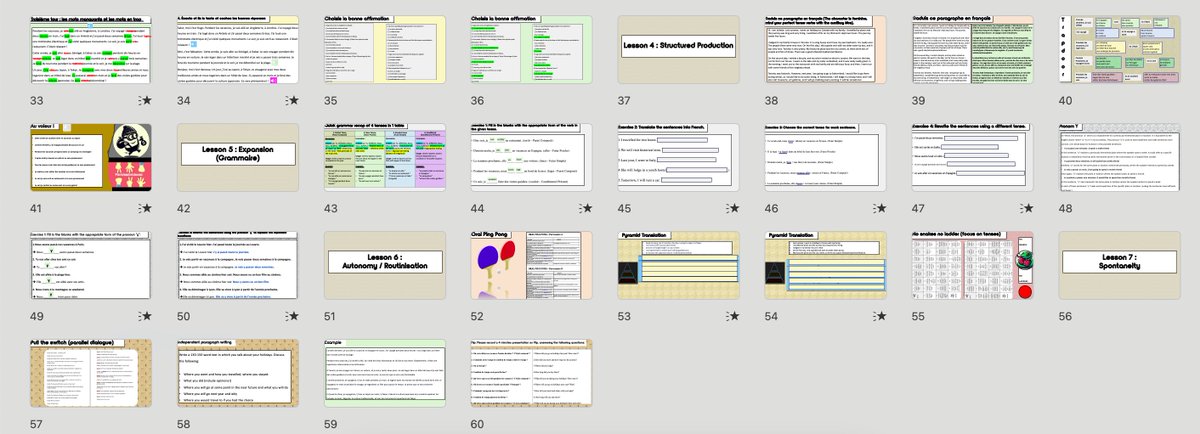Open 'Lesson 6 : Autonomy / Routinisation' slide

click(x=385, y=265)
